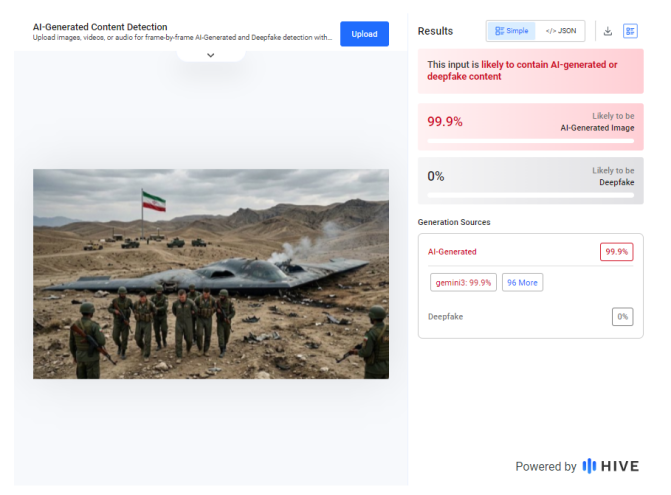The width and height of the screenshot is (671, 495).
Task: Click the AI-Generated Image probability bar
Action: point(530,142)
